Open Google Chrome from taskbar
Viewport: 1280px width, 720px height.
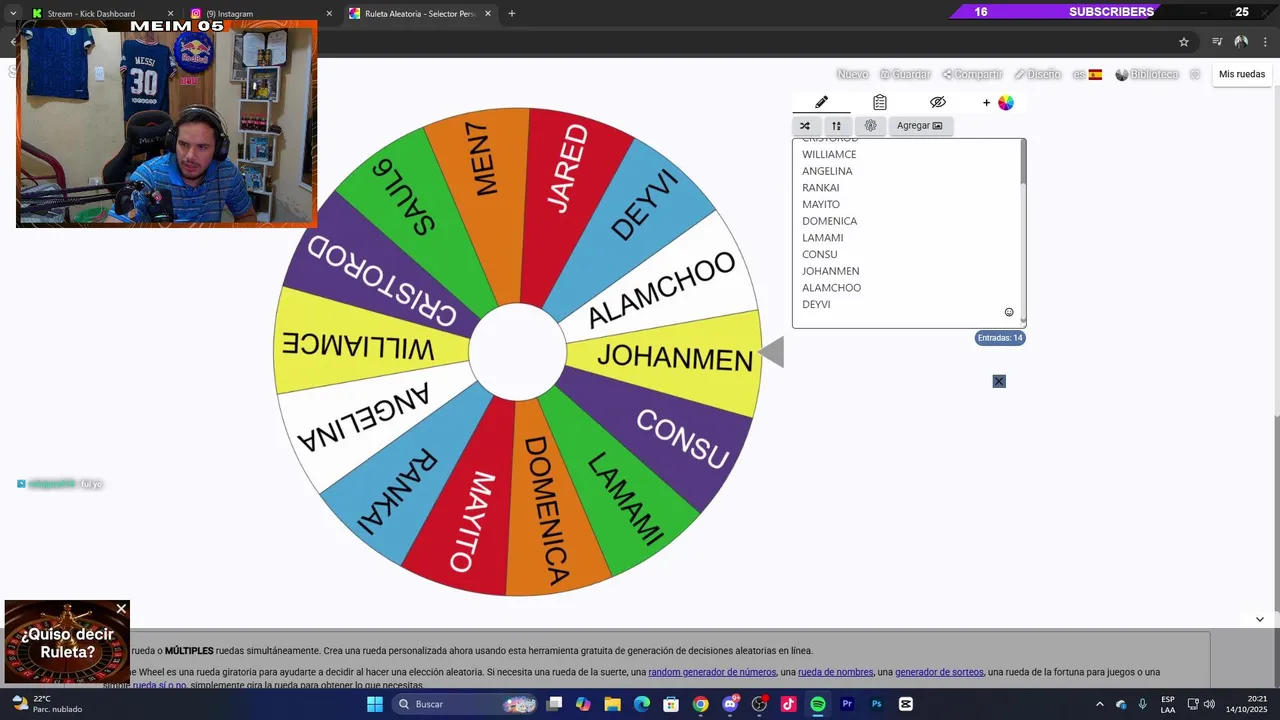(x=701, y=704)
